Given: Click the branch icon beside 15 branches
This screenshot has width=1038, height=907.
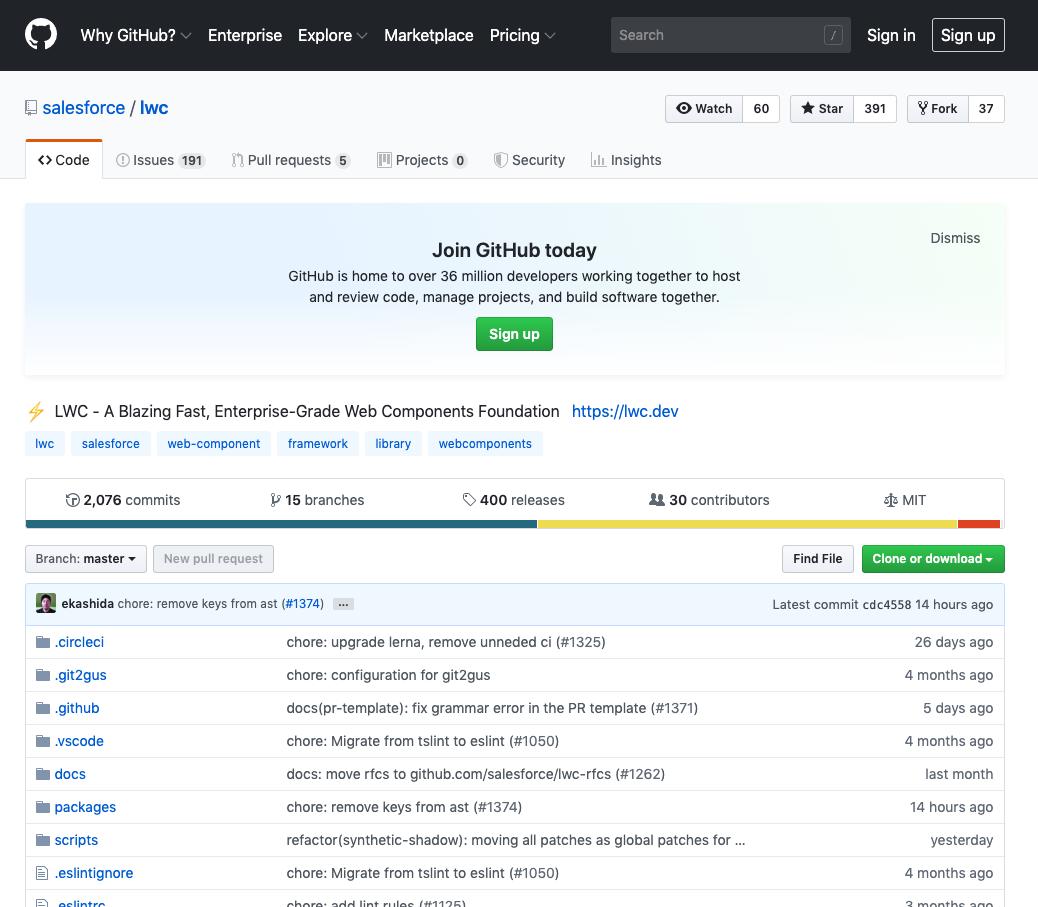Looking at the screenshot, I should click(276, 499).
